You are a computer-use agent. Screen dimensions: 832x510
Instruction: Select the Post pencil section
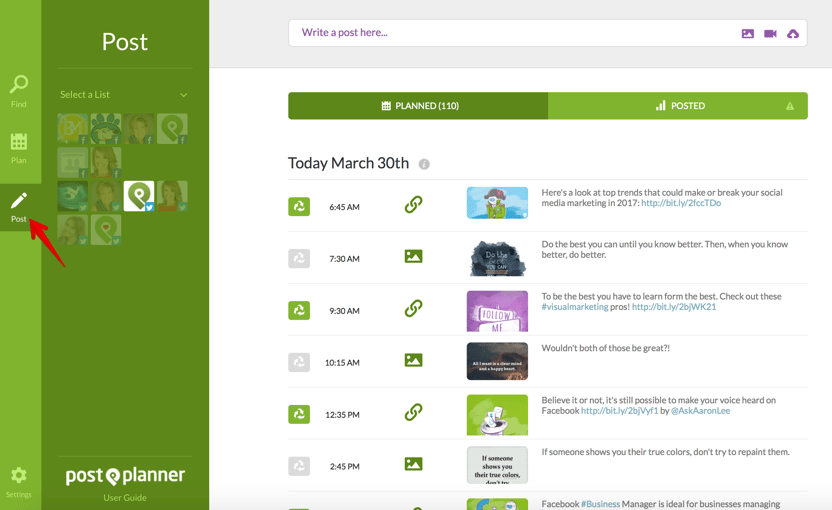(x=19, y=208)
